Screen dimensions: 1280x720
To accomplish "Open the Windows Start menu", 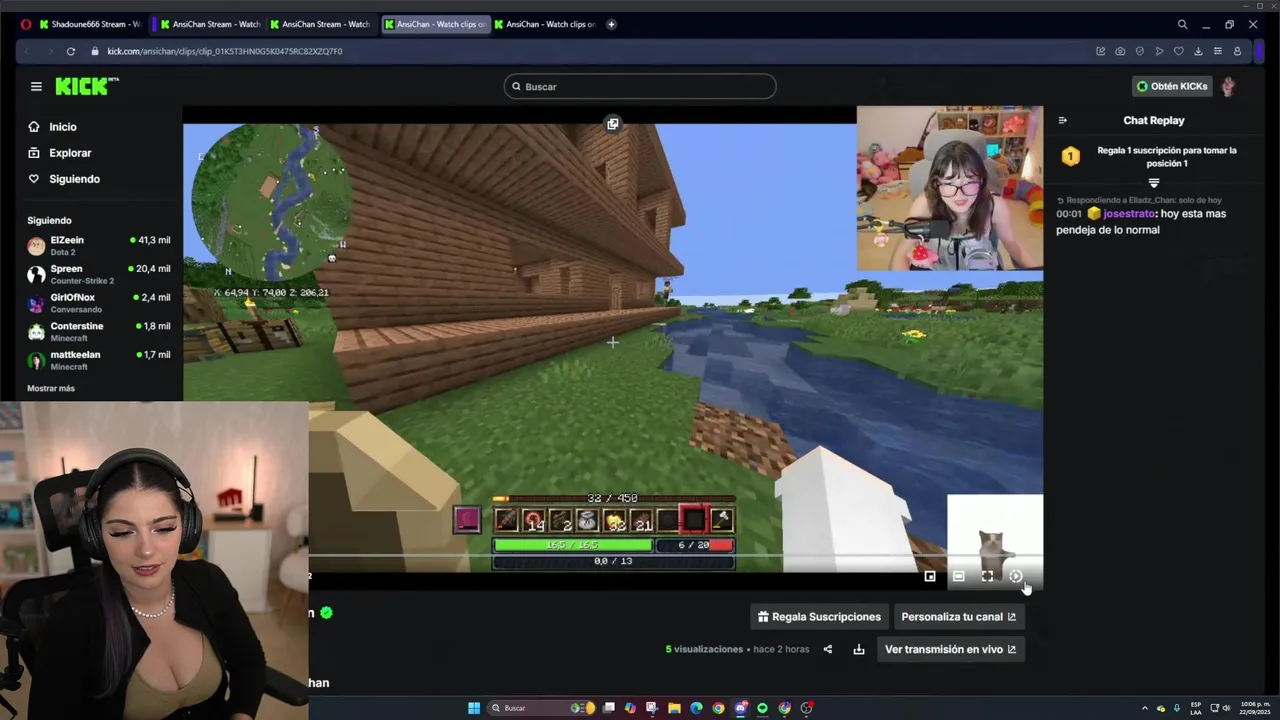I will pos(474,708).
